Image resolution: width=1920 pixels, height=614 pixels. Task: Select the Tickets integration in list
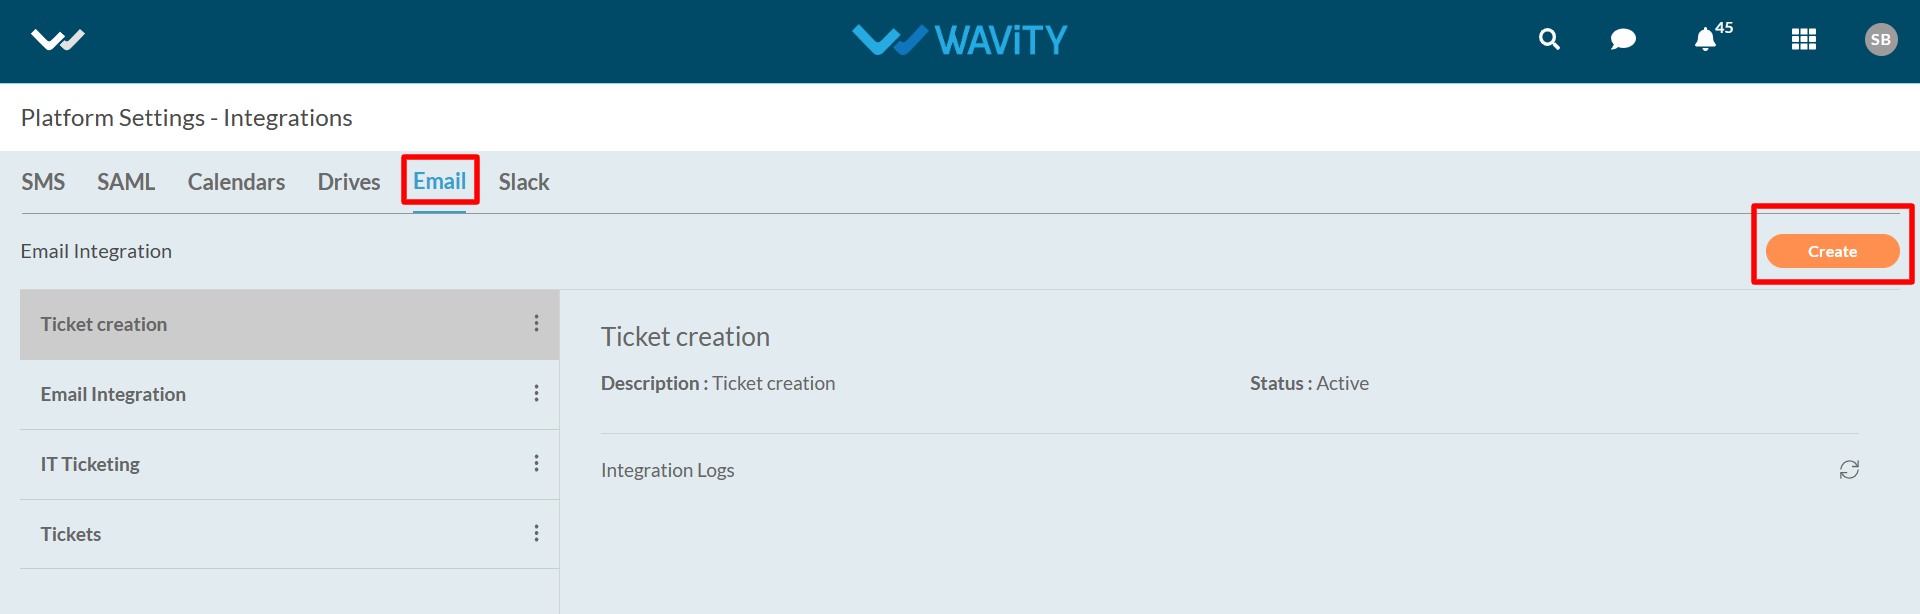[71, 534]
